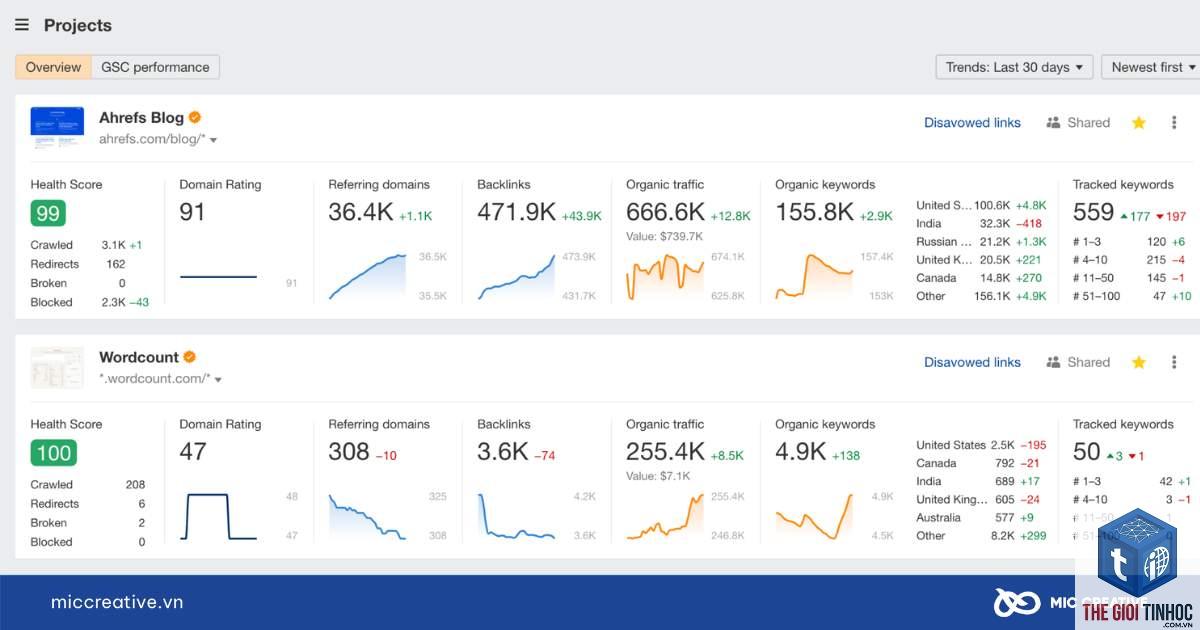Toggle the star favorite on Ahrefs Blog
The height and width of the screenshot is (630, 1200).
(1138, 123)
